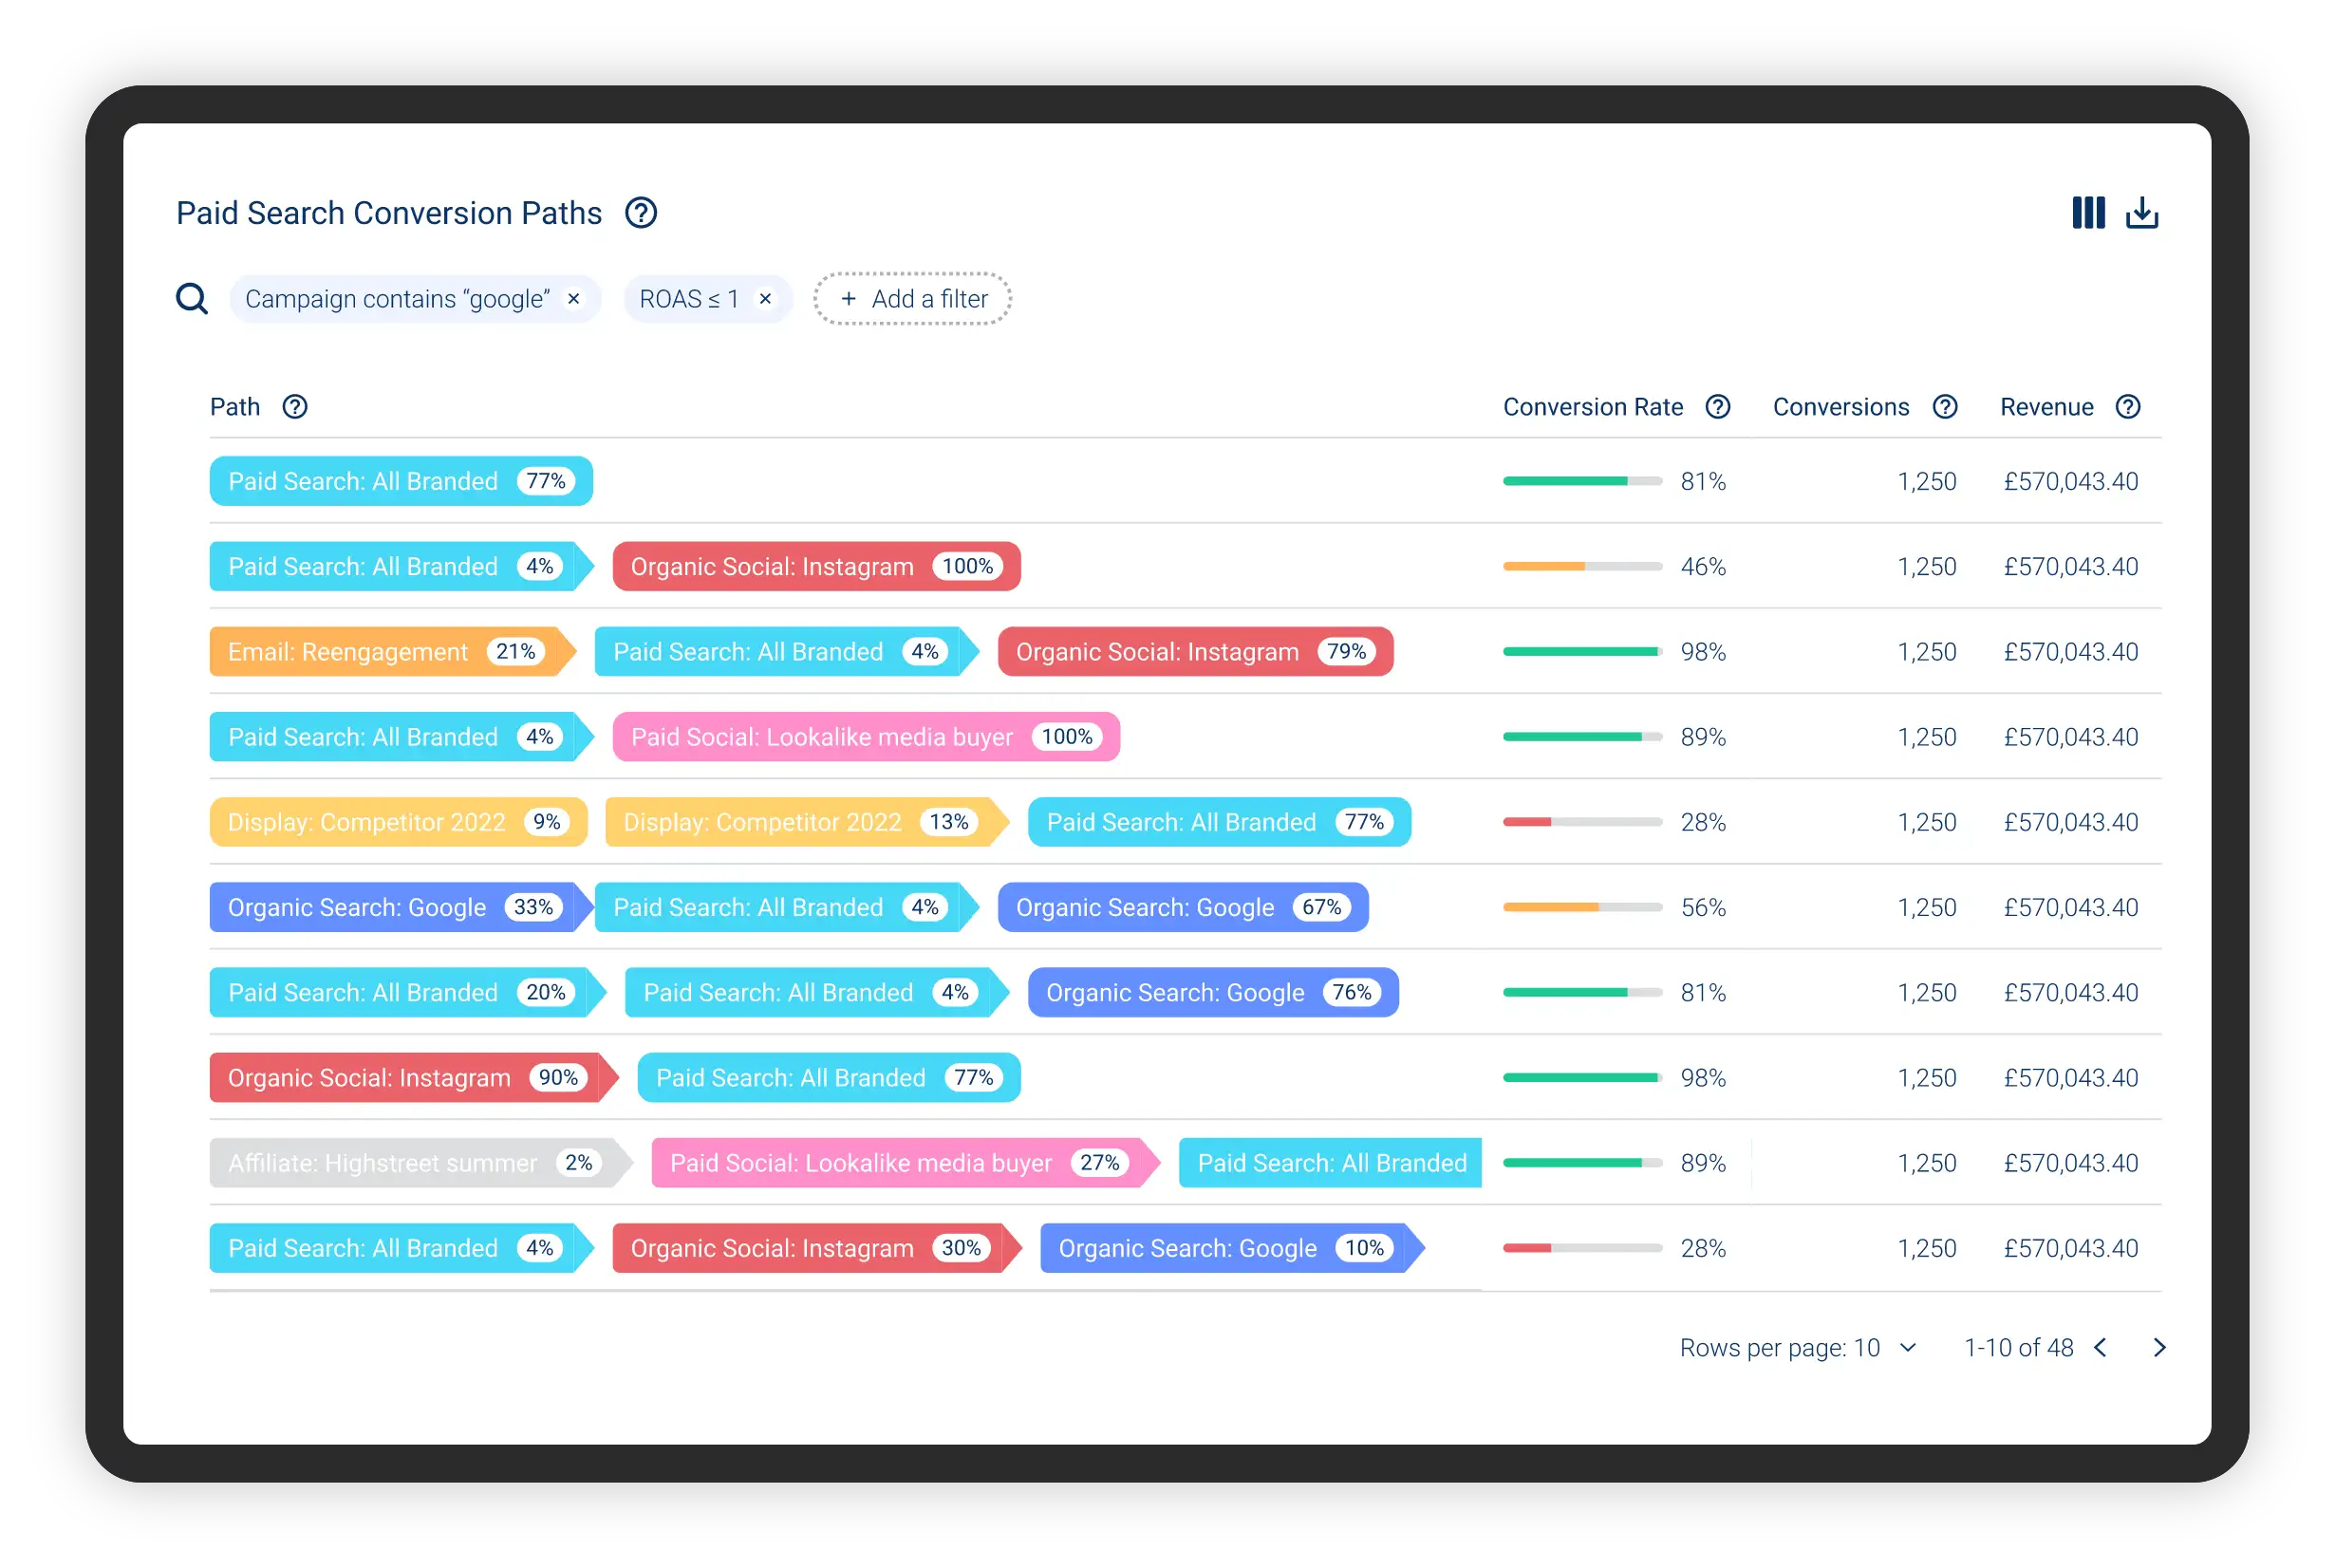Remove the Campaign contains google filter
This screenshot has height=1568, width=2335.
coord(574,299)
